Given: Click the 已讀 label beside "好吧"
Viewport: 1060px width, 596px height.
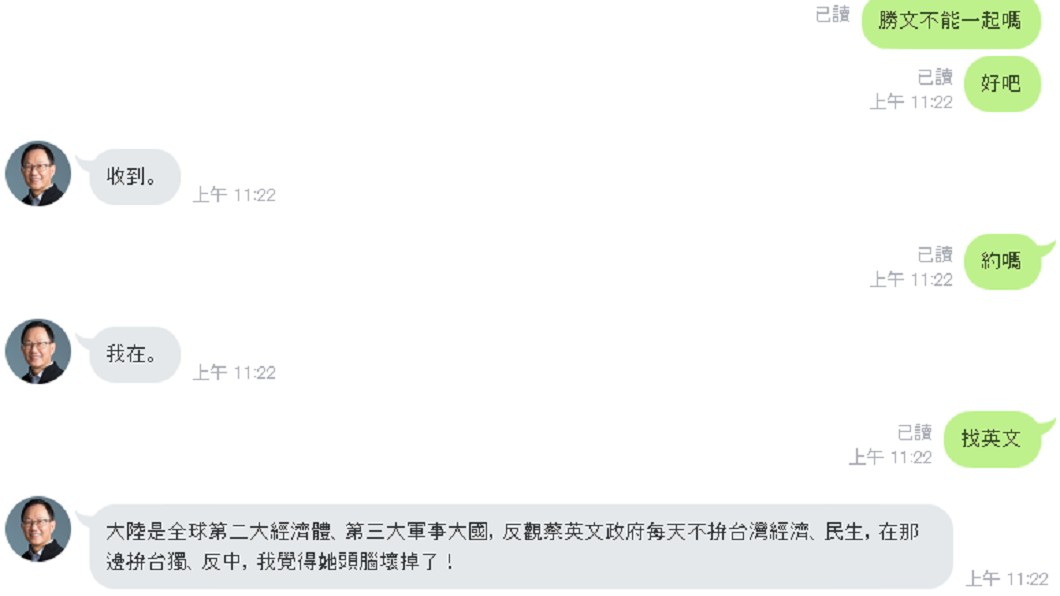Looking at the screenshot, I should [x=935, y=77].
